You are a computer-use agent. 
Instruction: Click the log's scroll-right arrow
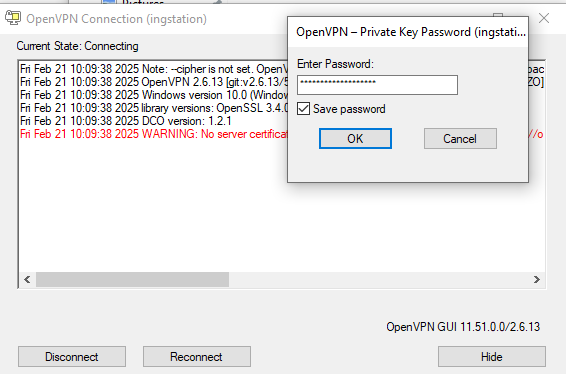point(536,279)
